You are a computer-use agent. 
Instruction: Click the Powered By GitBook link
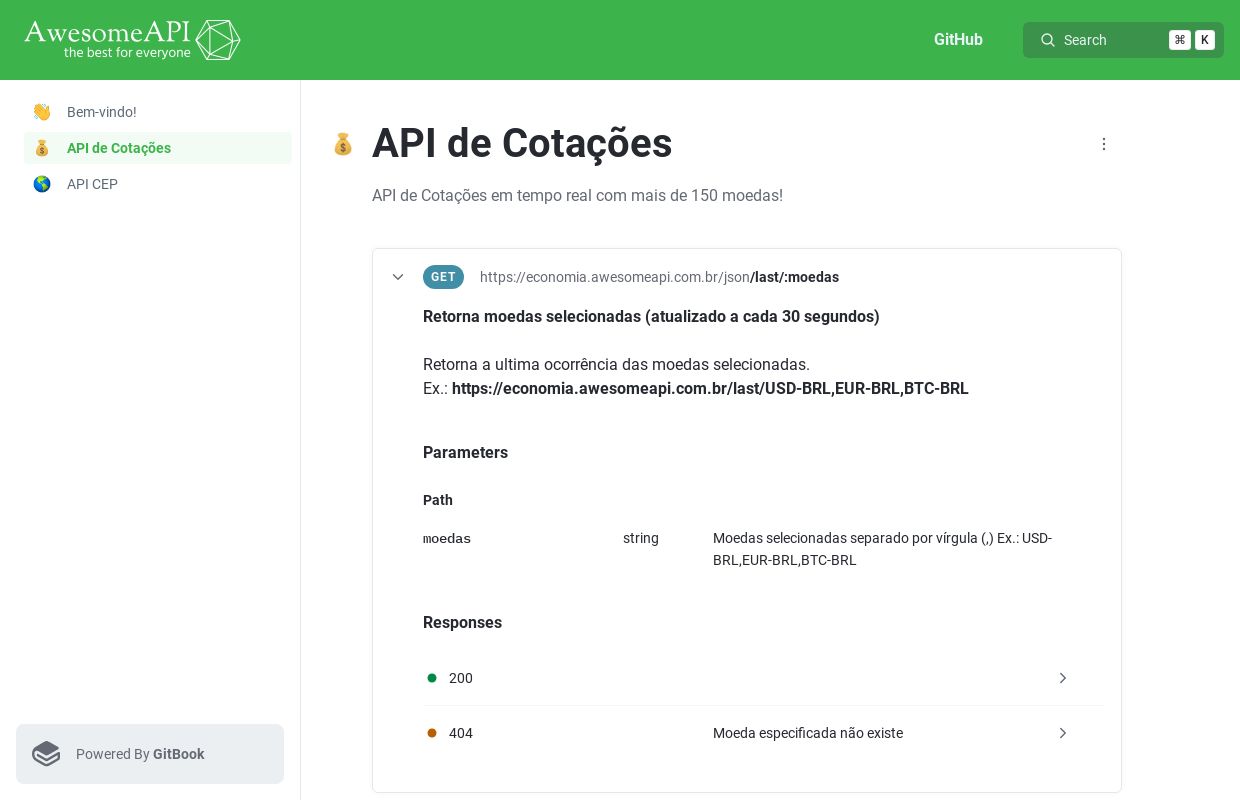150,754
